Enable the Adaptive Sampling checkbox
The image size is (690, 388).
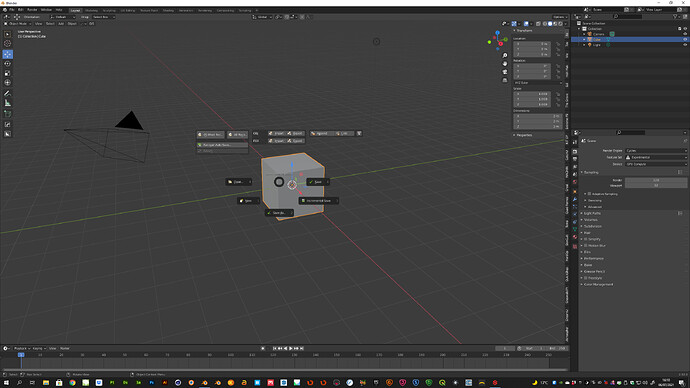click(589, 194)
